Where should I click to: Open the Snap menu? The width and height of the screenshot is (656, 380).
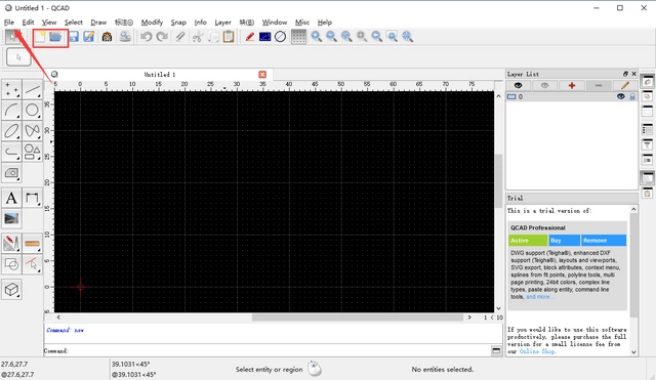pyautogui.click(x=178, y=22)
